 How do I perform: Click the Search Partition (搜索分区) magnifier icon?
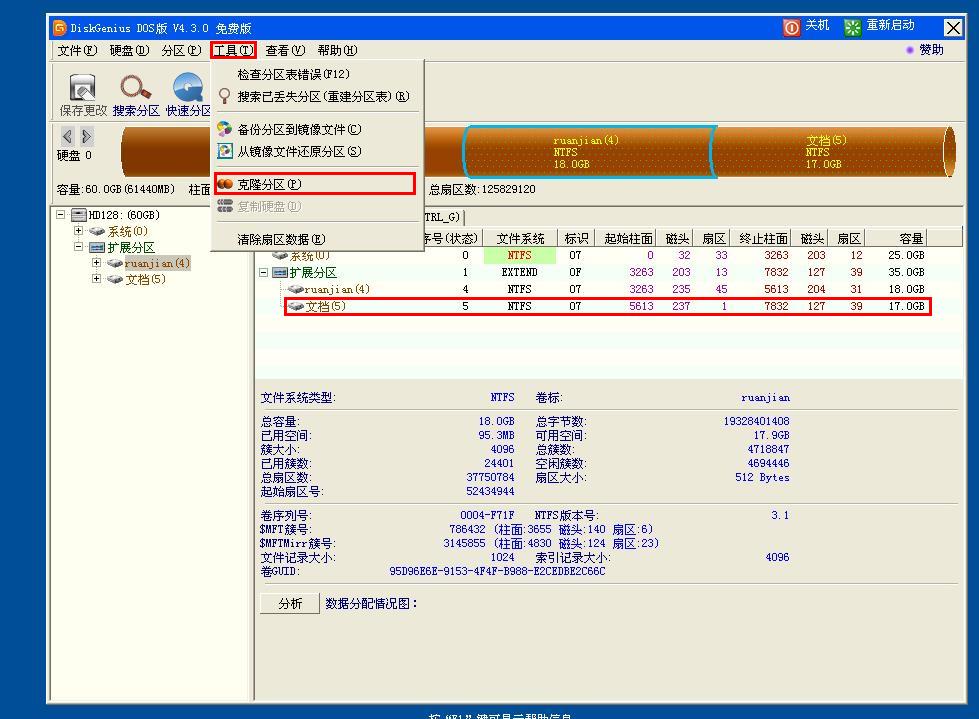point(135,87)
